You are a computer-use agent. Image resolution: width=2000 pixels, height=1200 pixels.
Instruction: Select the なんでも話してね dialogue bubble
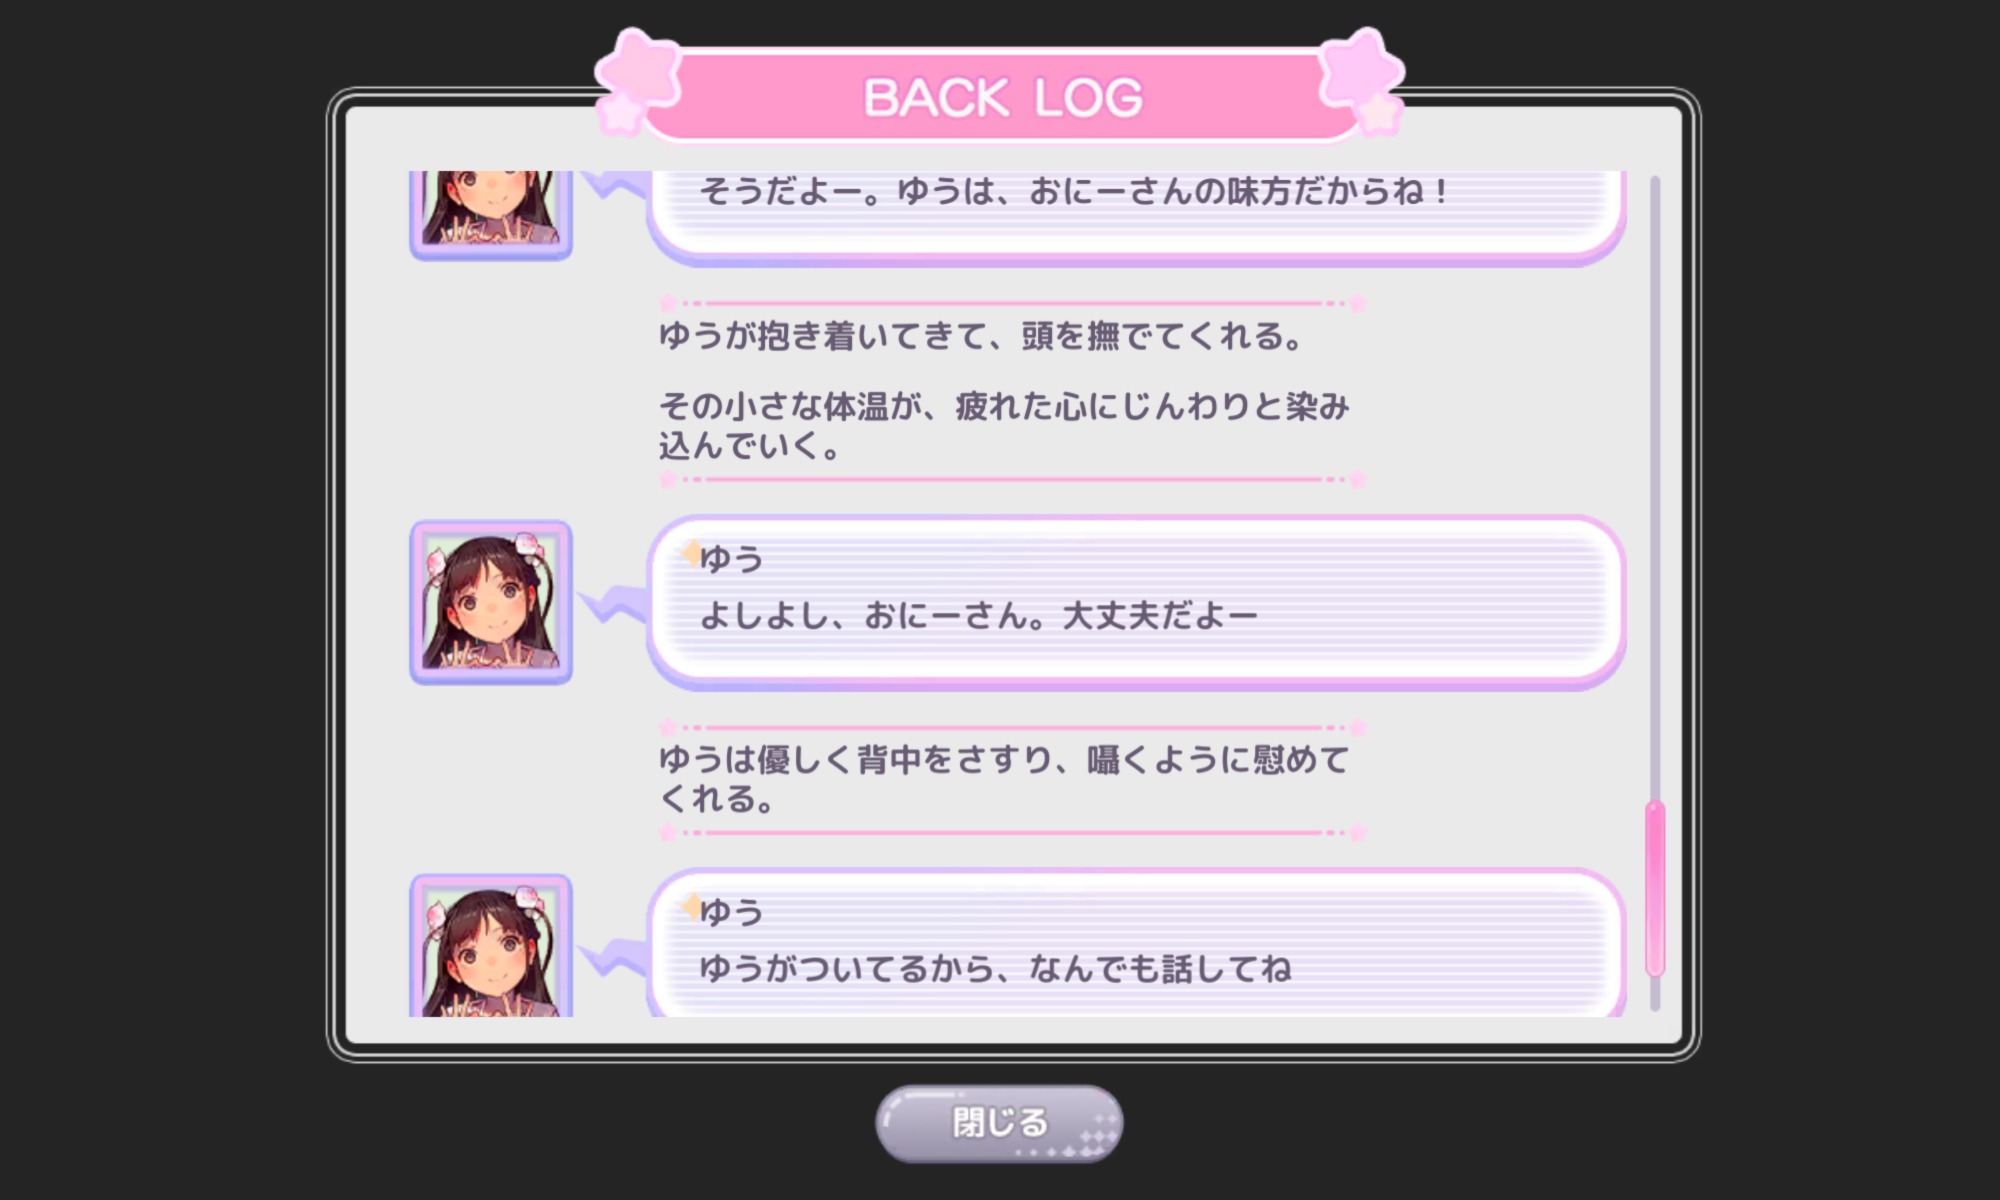(1136, 944)
